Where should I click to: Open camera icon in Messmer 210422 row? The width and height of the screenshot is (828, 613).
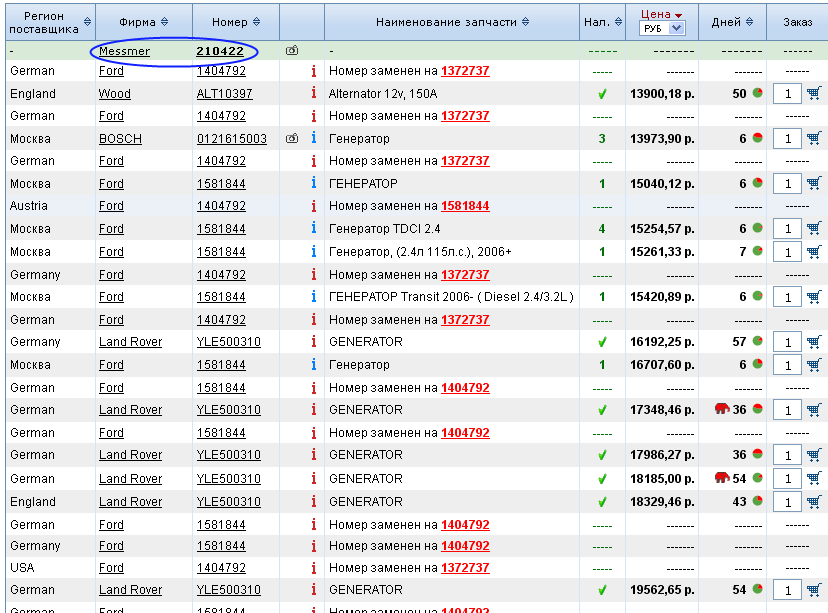[x=292, y=51]
